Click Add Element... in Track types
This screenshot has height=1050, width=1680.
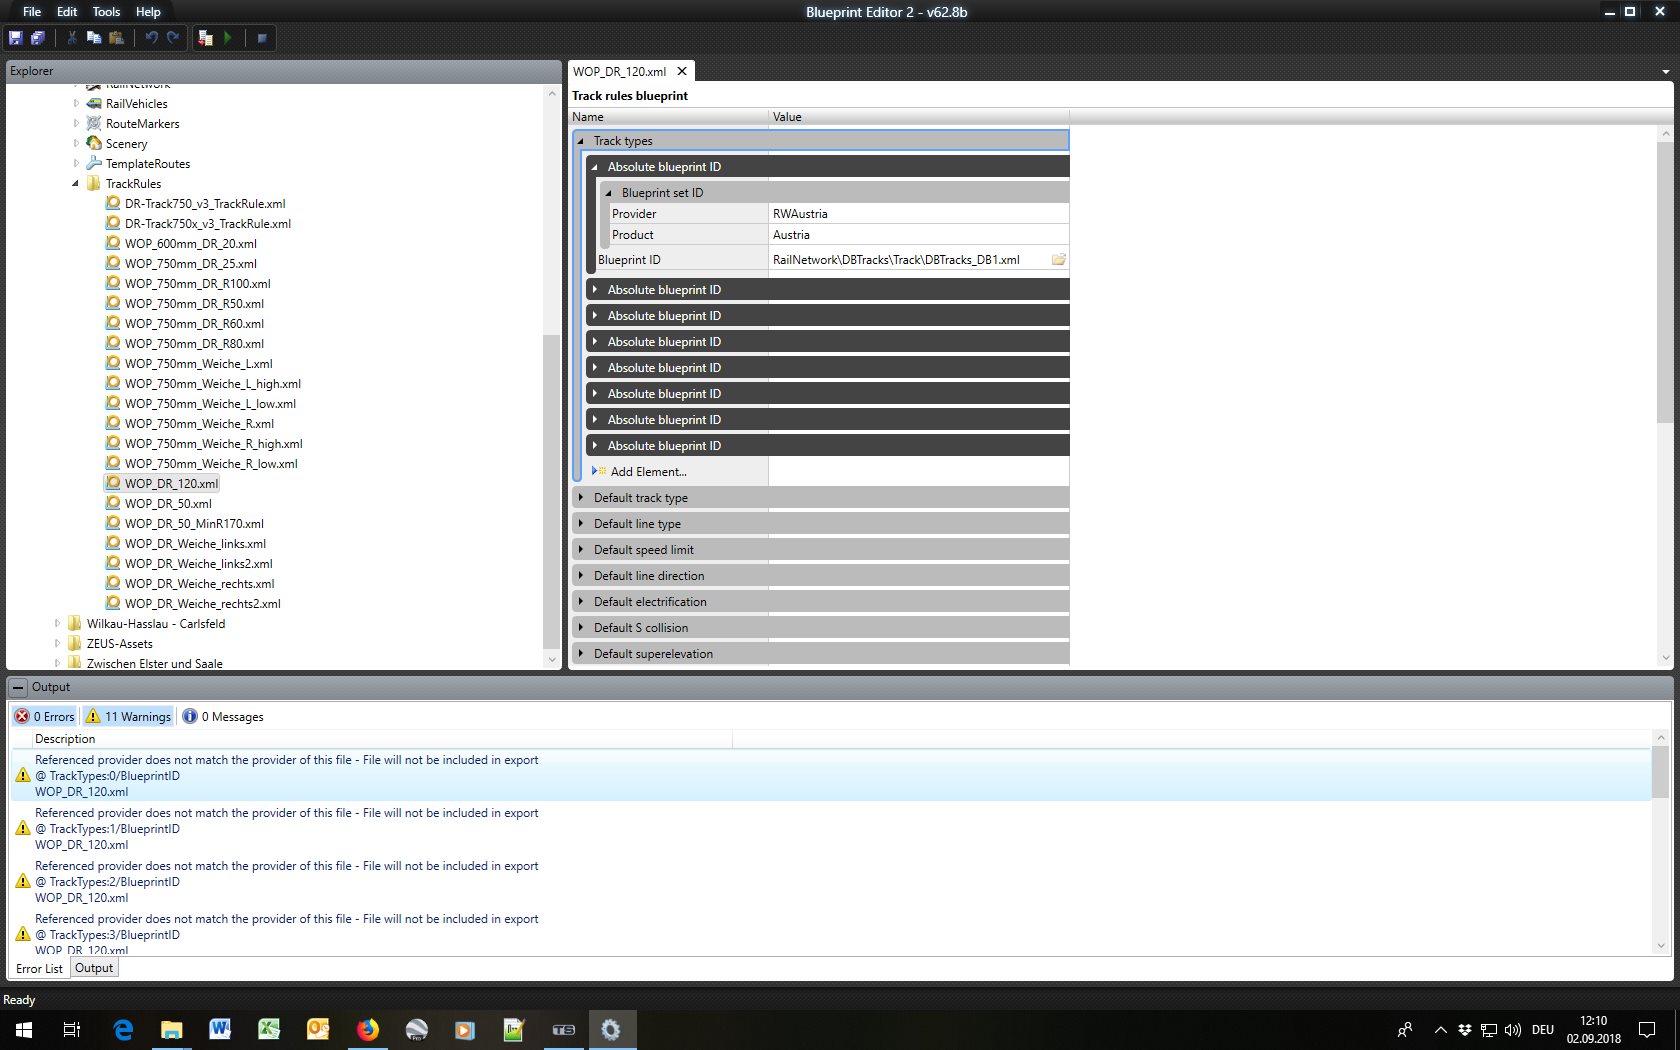tap(648, 472)
